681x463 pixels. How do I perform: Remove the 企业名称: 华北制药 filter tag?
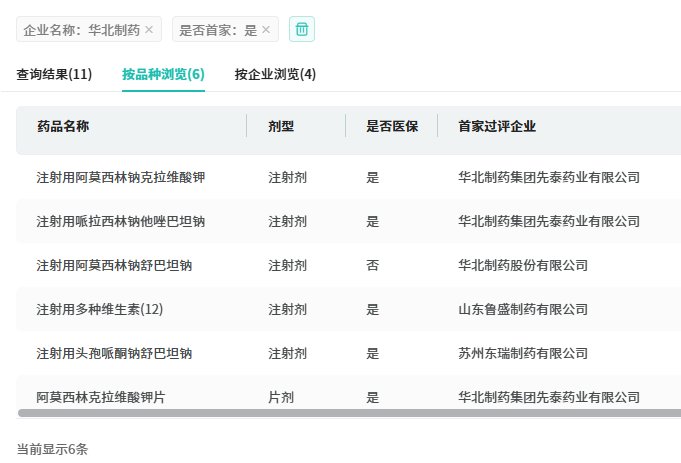tap(149, 30)
